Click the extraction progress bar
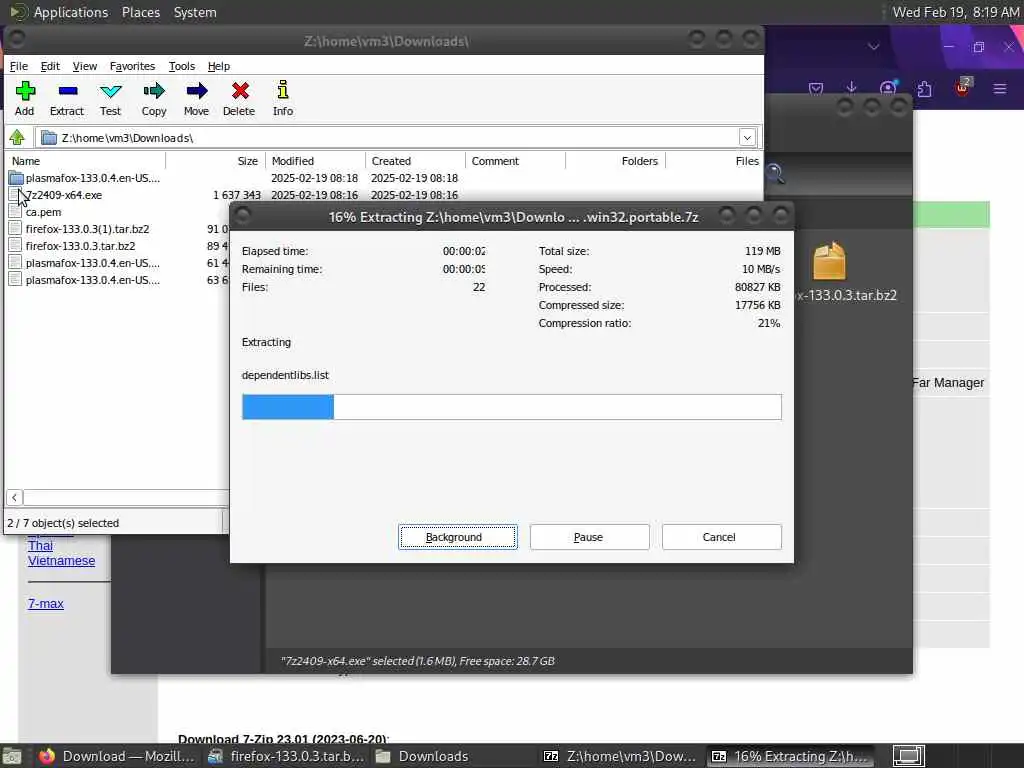The image size is (1024, 768). [x=512, y=407]
